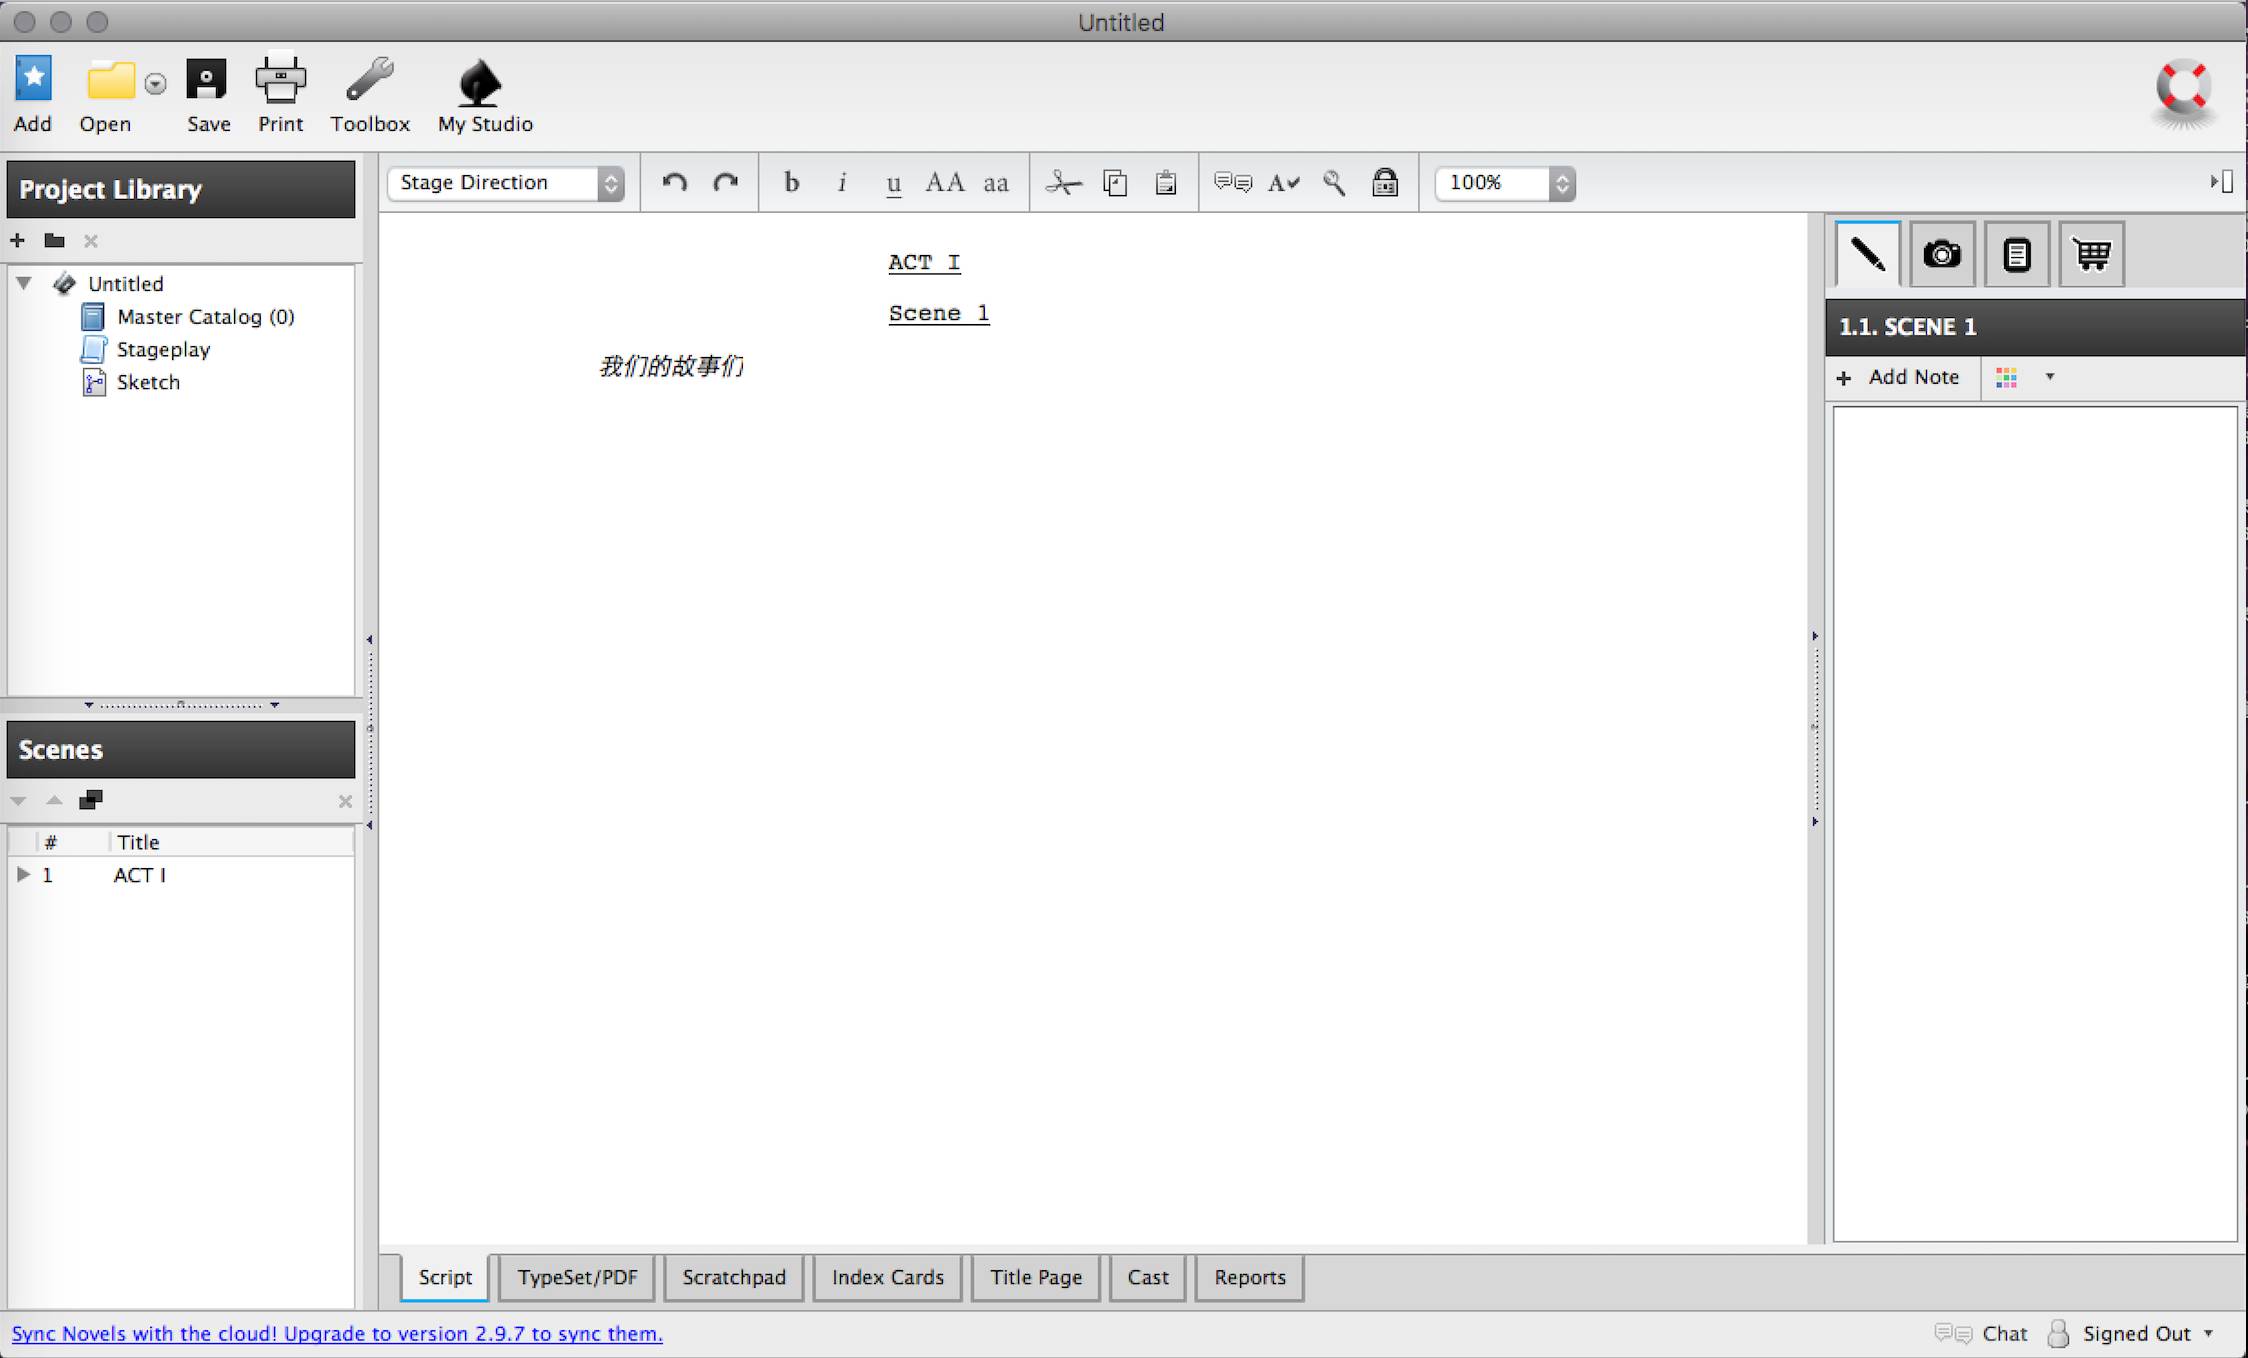This screenshot has height=1358, width=2248.
Task: Switch to the Index Cards tab
Action: coord(887,1277)
